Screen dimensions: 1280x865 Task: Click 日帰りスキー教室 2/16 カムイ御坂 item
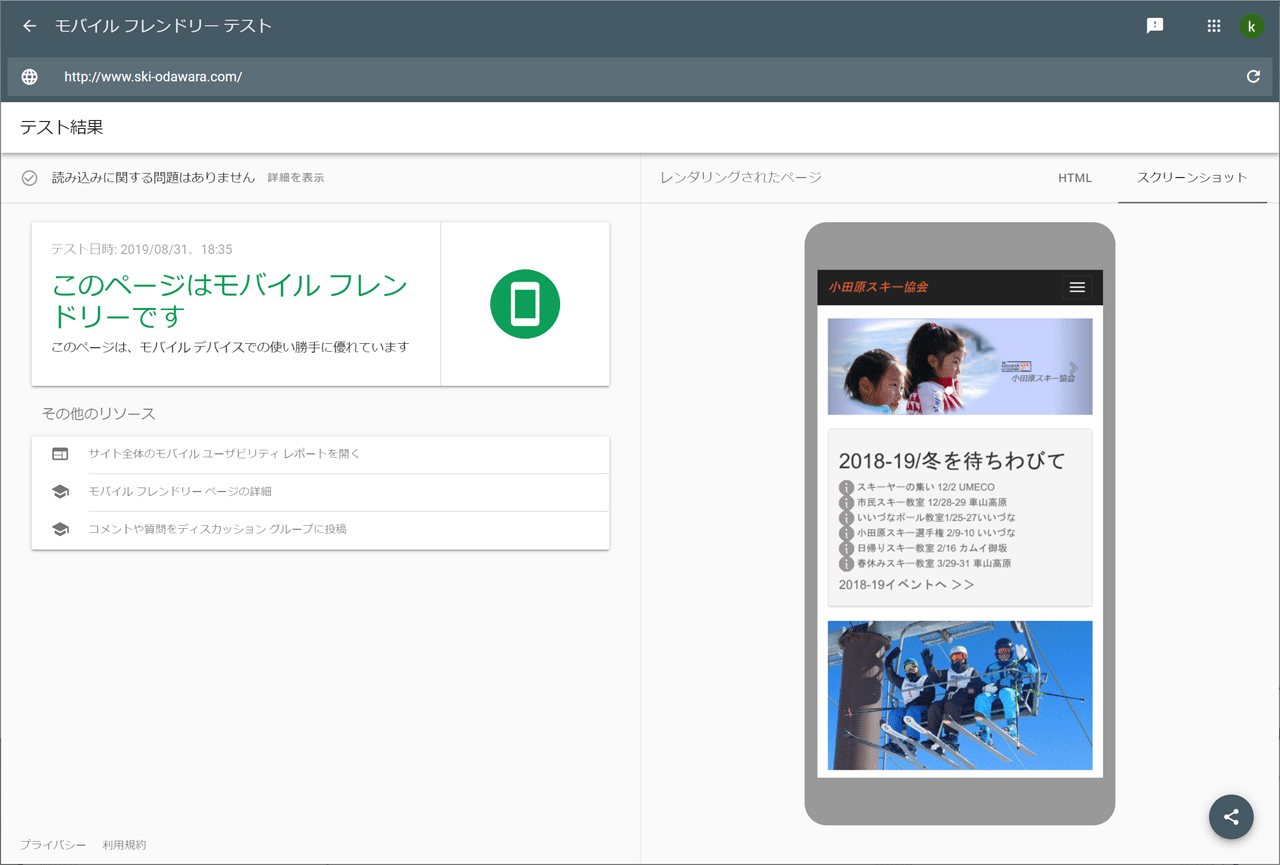pos(932,548)
